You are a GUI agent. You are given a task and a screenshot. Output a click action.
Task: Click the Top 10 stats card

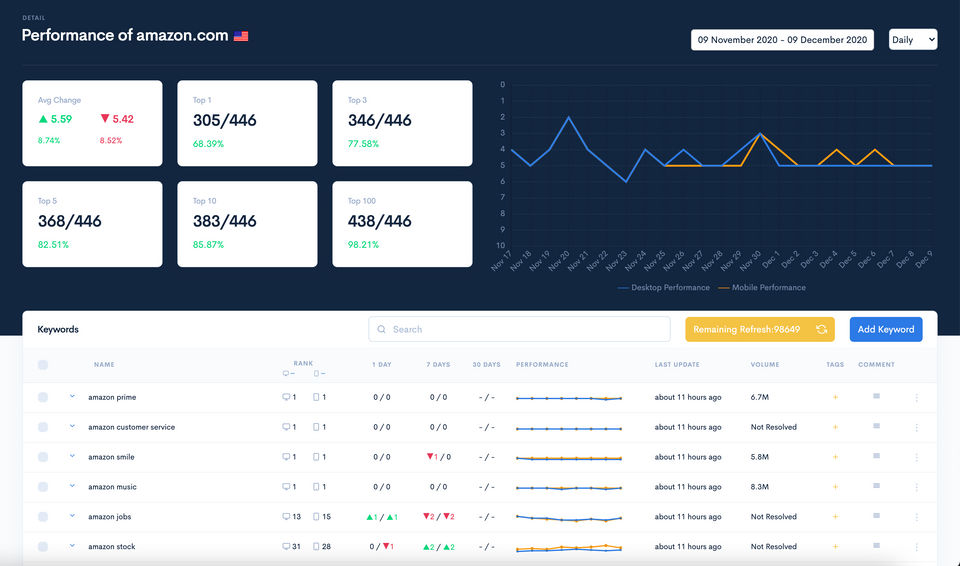[x=247, y=224]
